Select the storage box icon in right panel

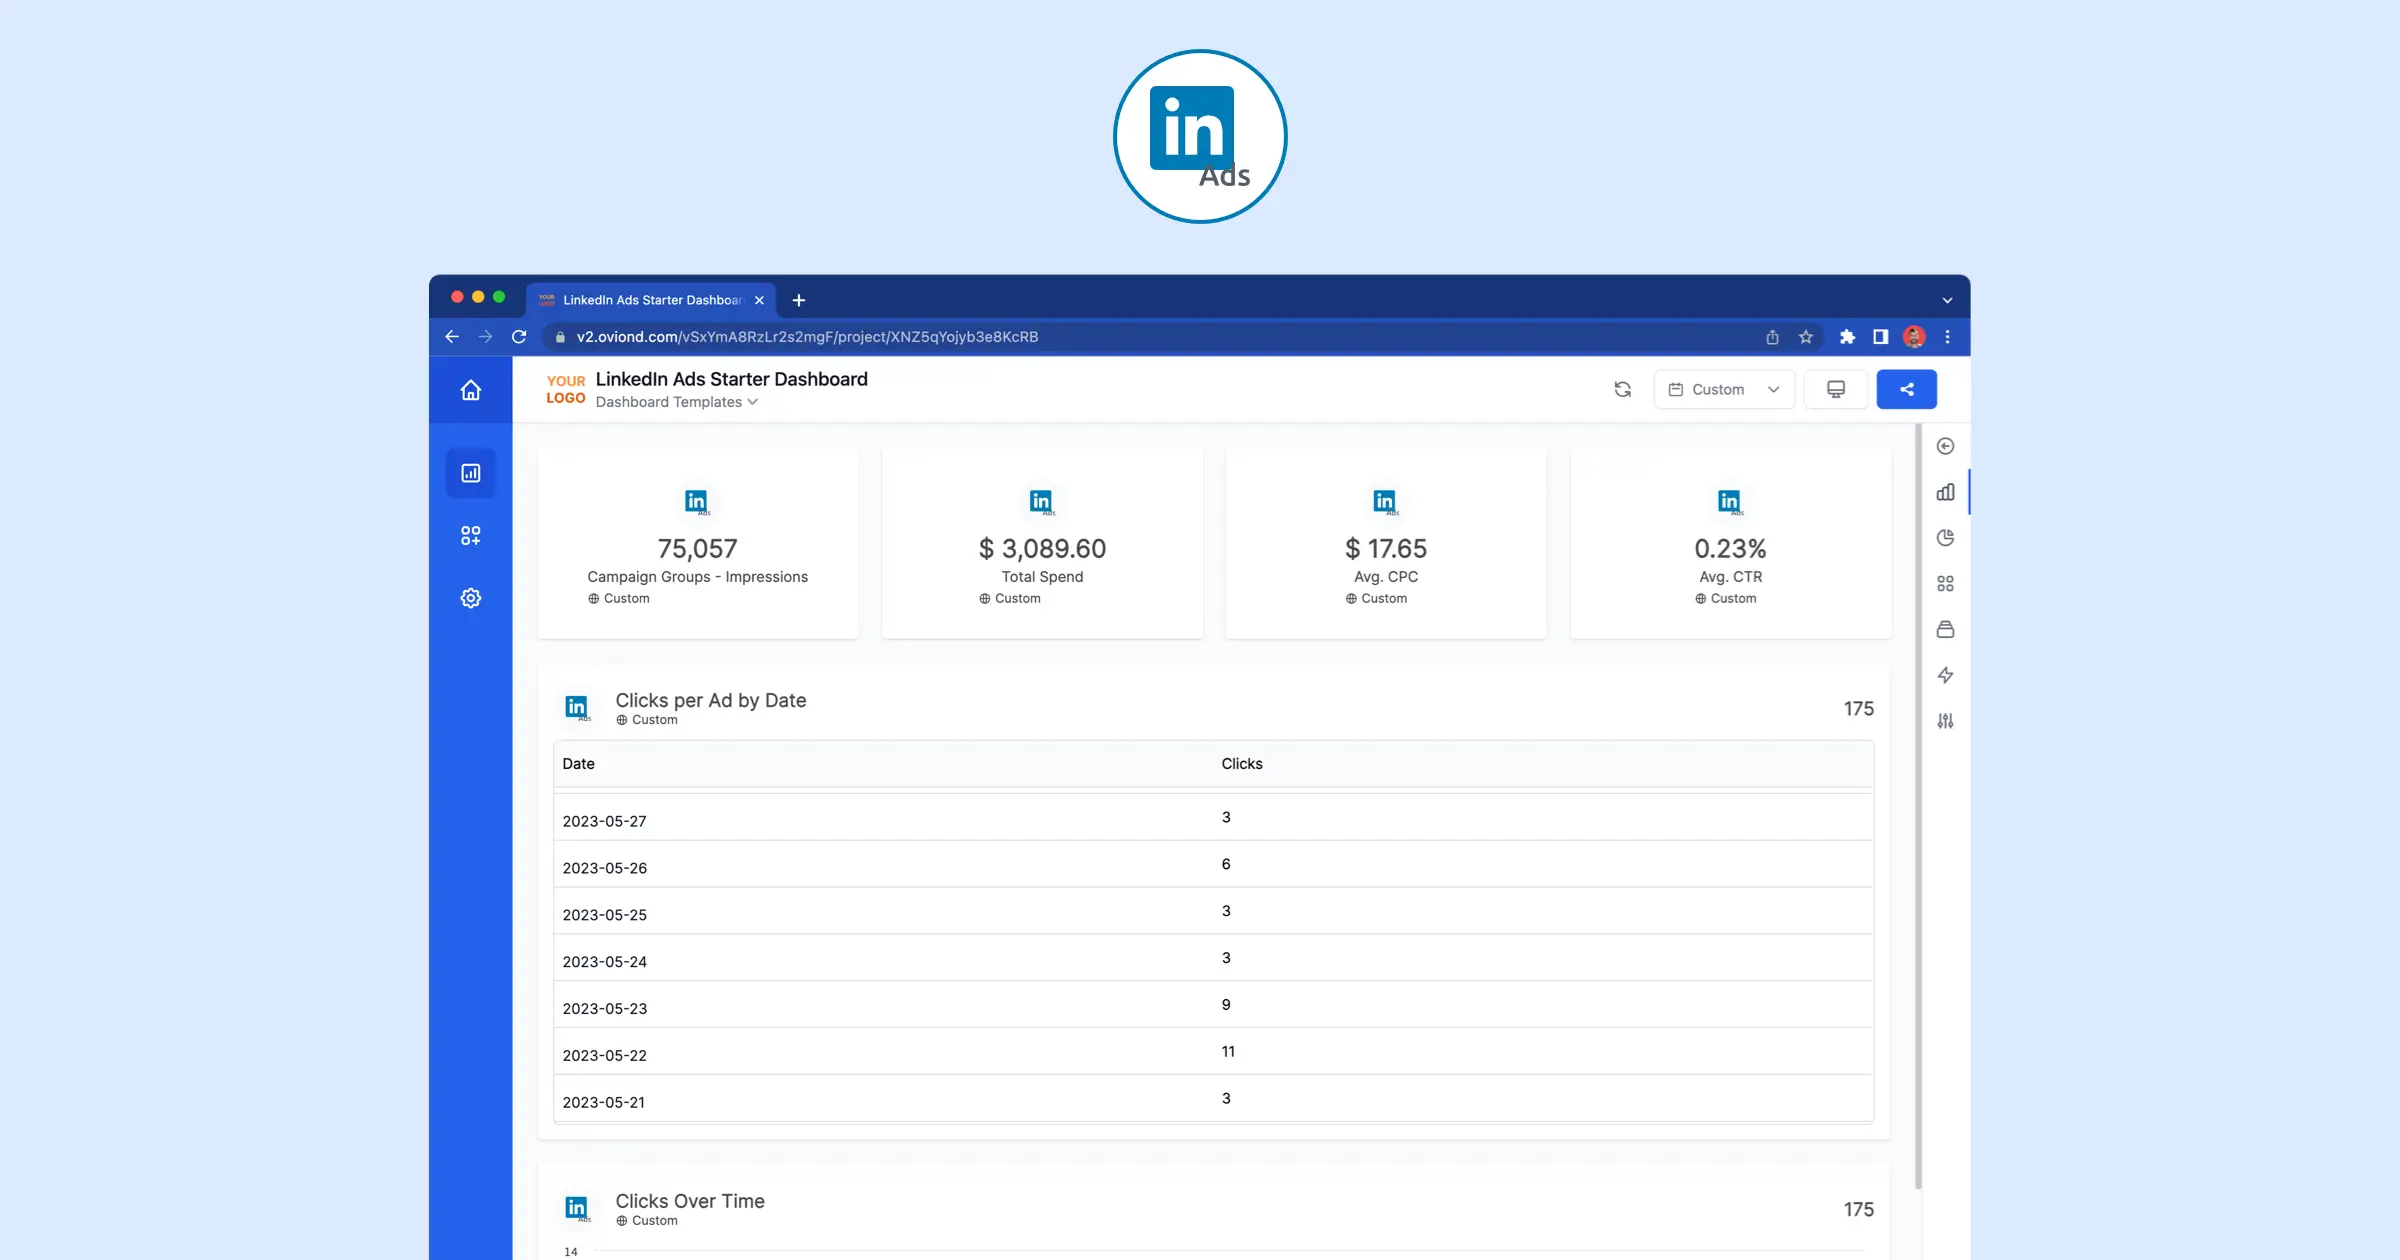(1945, 629)
